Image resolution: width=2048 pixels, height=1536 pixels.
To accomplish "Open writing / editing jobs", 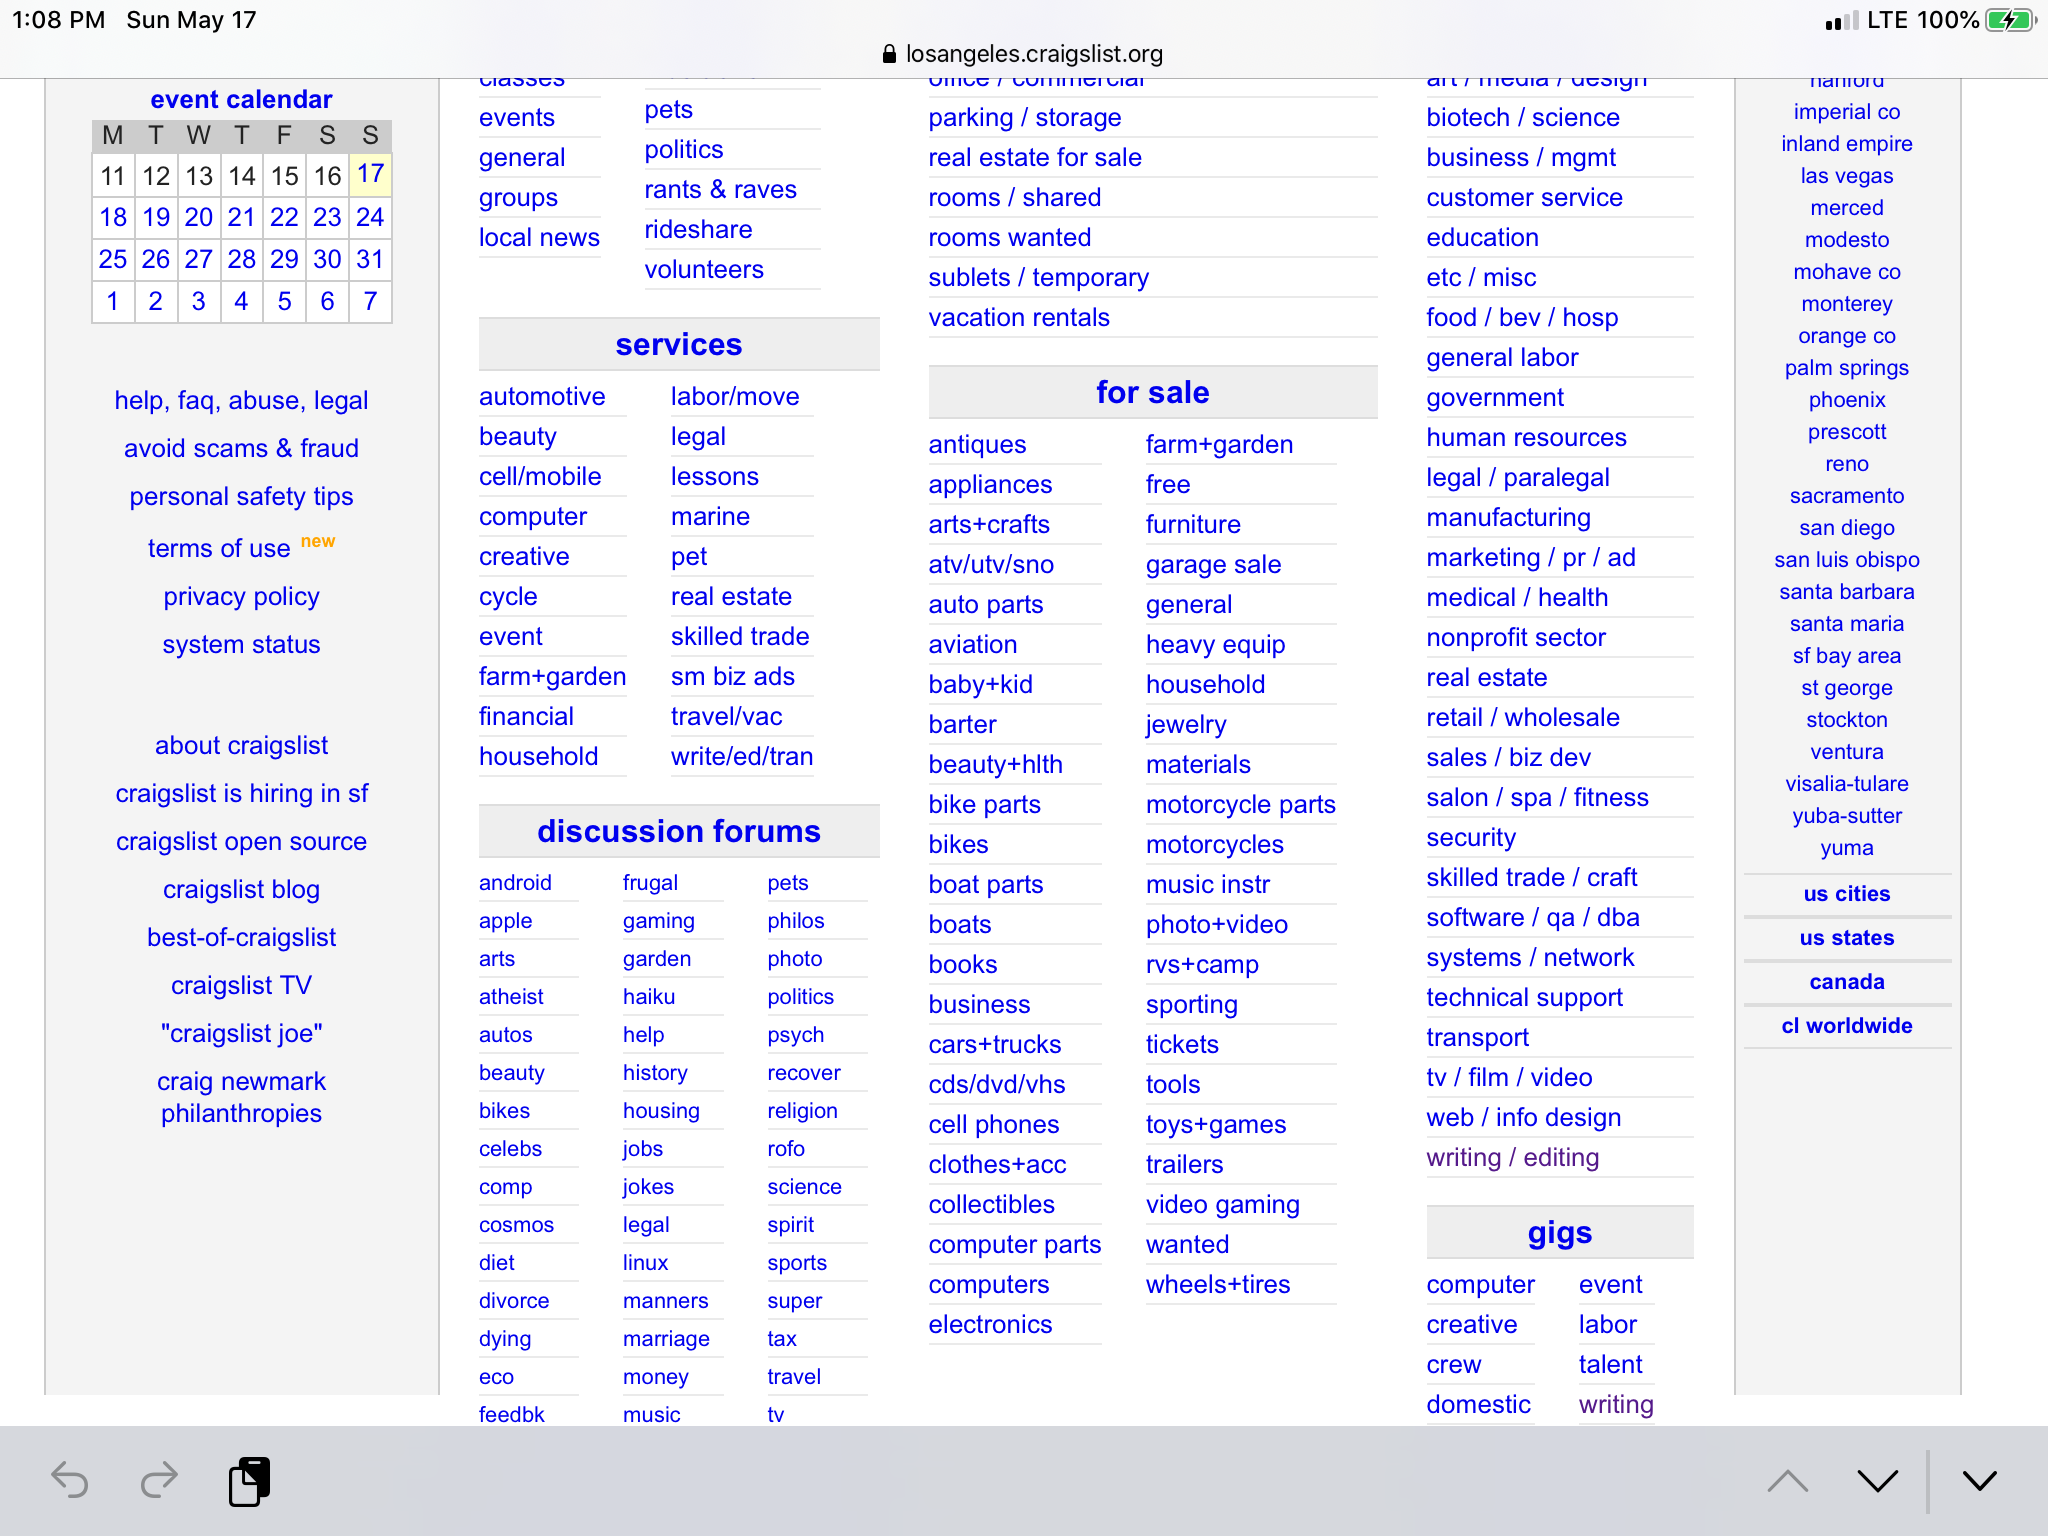I will point(1512,1157).
